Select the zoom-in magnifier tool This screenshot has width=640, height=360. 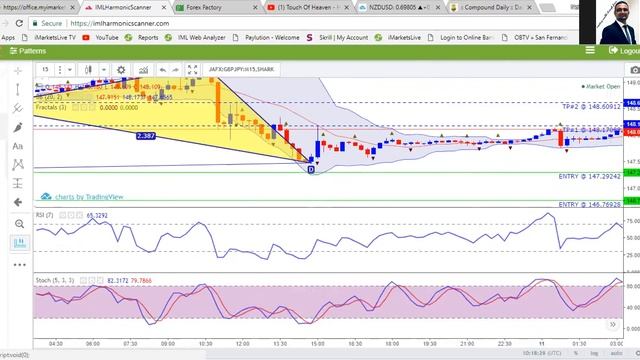19,224
